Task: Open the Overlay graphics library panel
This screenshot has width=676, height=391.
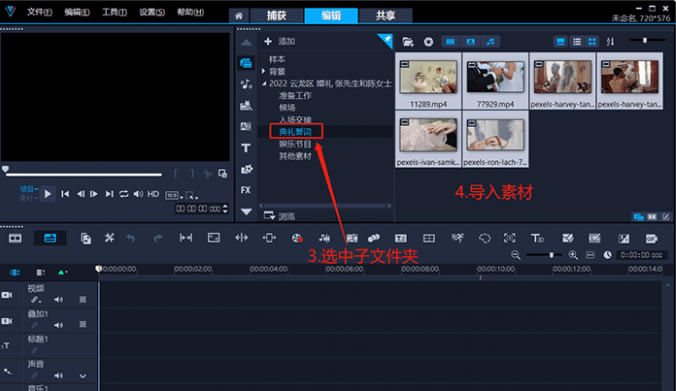Action: 246,169
